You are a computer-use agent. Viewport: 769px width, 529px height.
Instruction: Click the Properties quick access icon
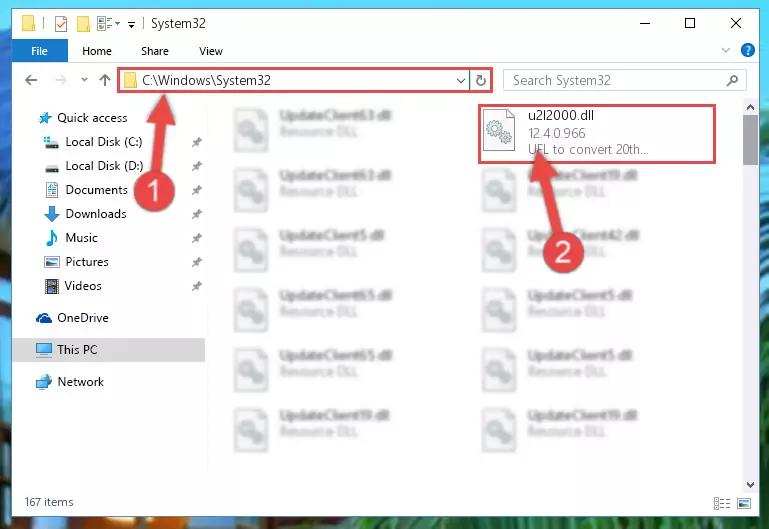[x=61, y=24]
